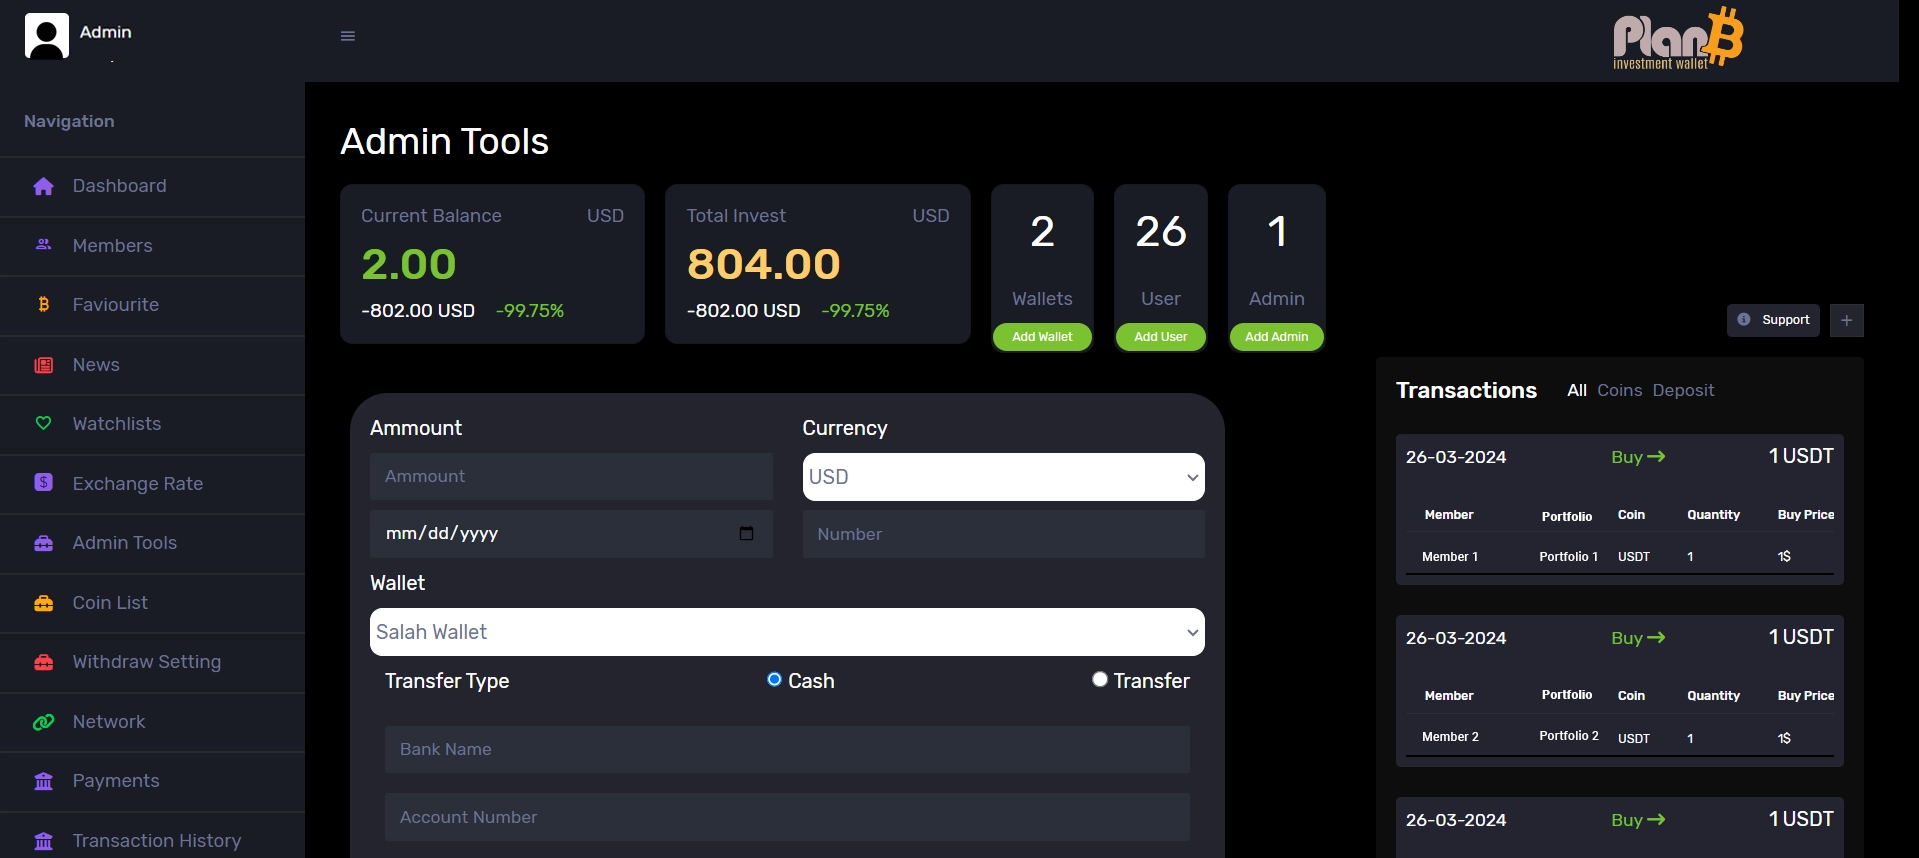Click the Admin profile avatar
This screenshot has height=858, width=1919.
point(47,36)
